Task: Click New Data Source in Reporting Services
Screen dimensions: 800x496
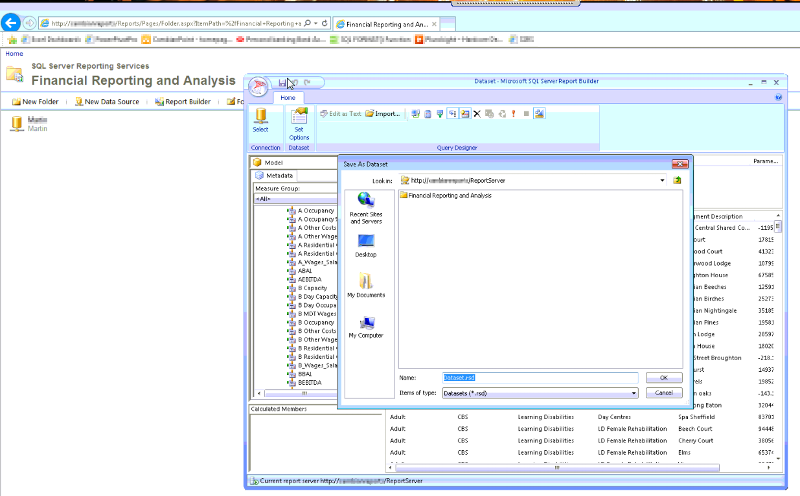Action: click(x=107, y=102)
